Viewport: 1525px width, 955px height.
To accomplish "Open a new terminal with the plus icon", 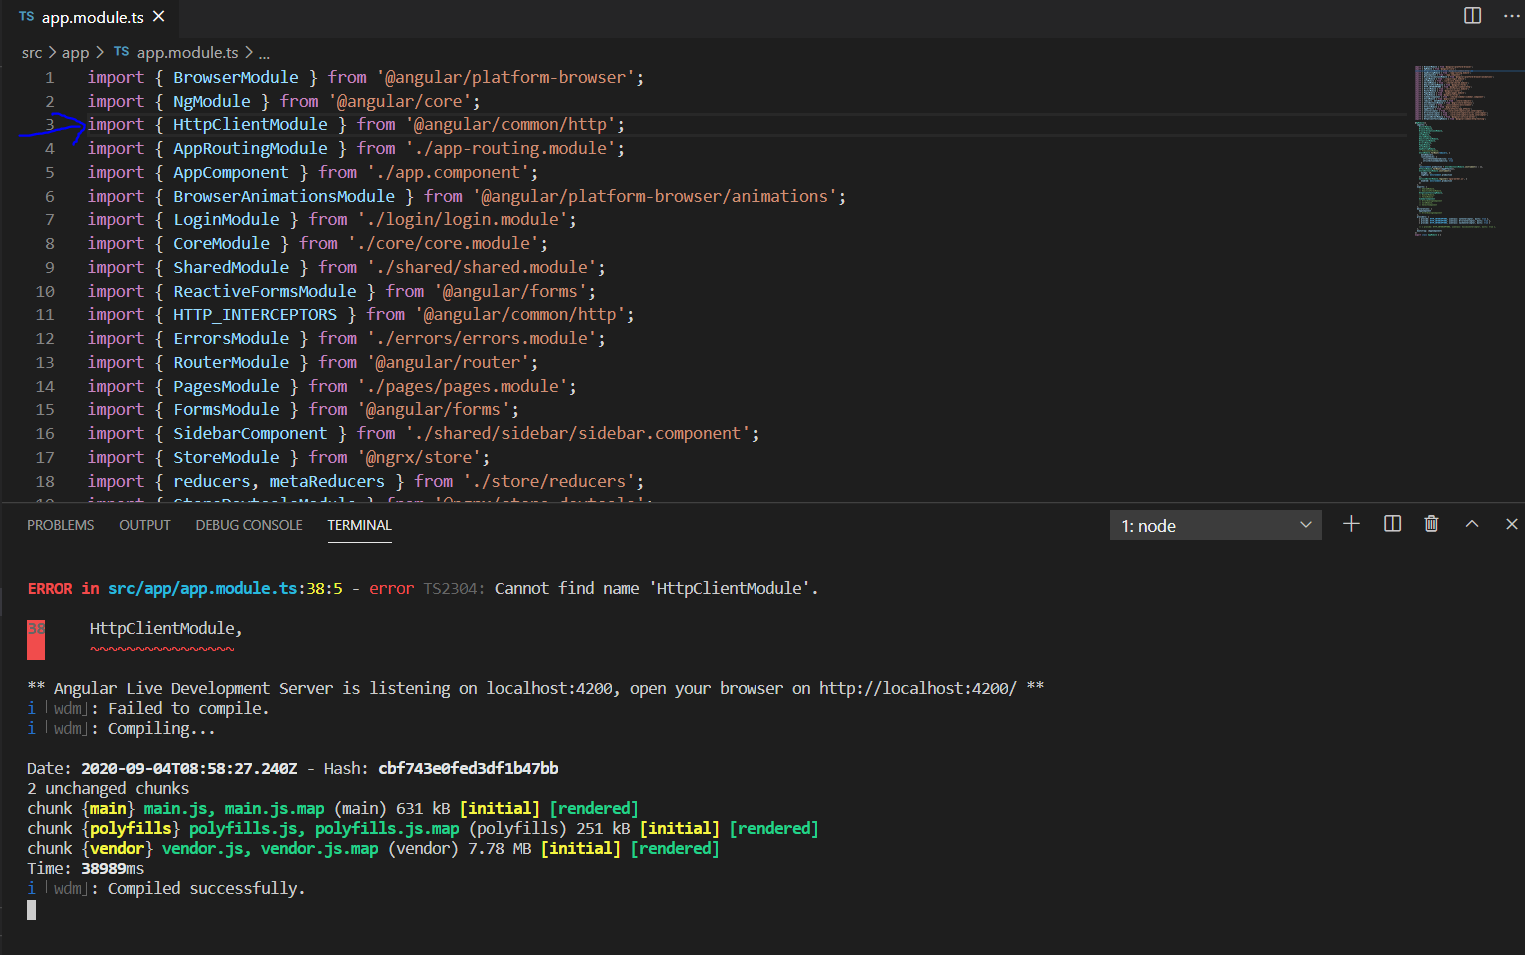I will click(1351, 523).
